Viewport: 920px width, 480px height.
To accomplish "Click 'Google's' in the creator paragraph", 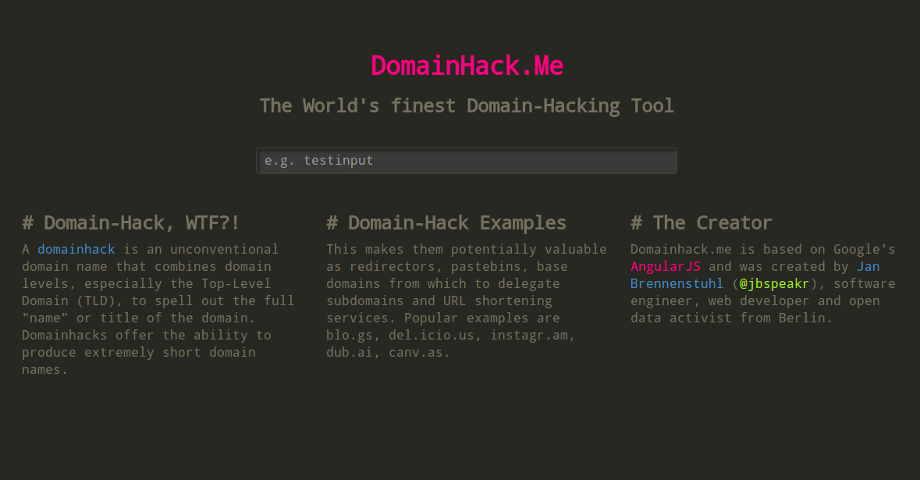I will pos(862,249).
